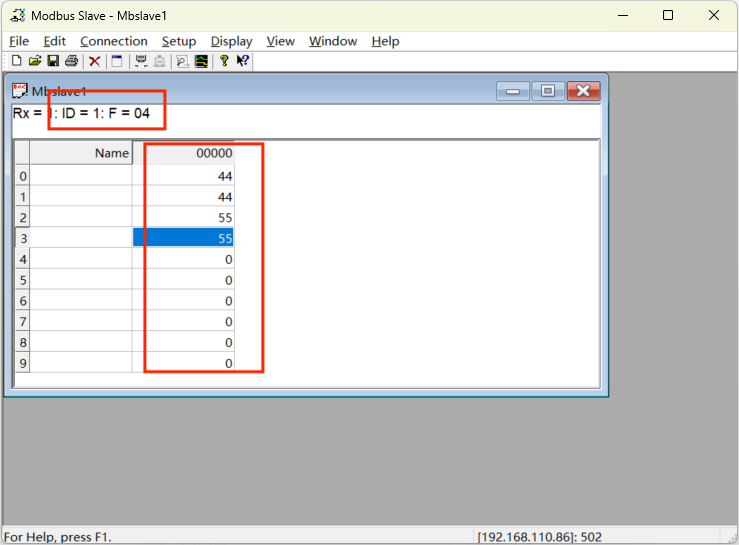Viewport: 739px width, 545px height.
Task: Select row header 5 in the table
Action: coord(22,280)
